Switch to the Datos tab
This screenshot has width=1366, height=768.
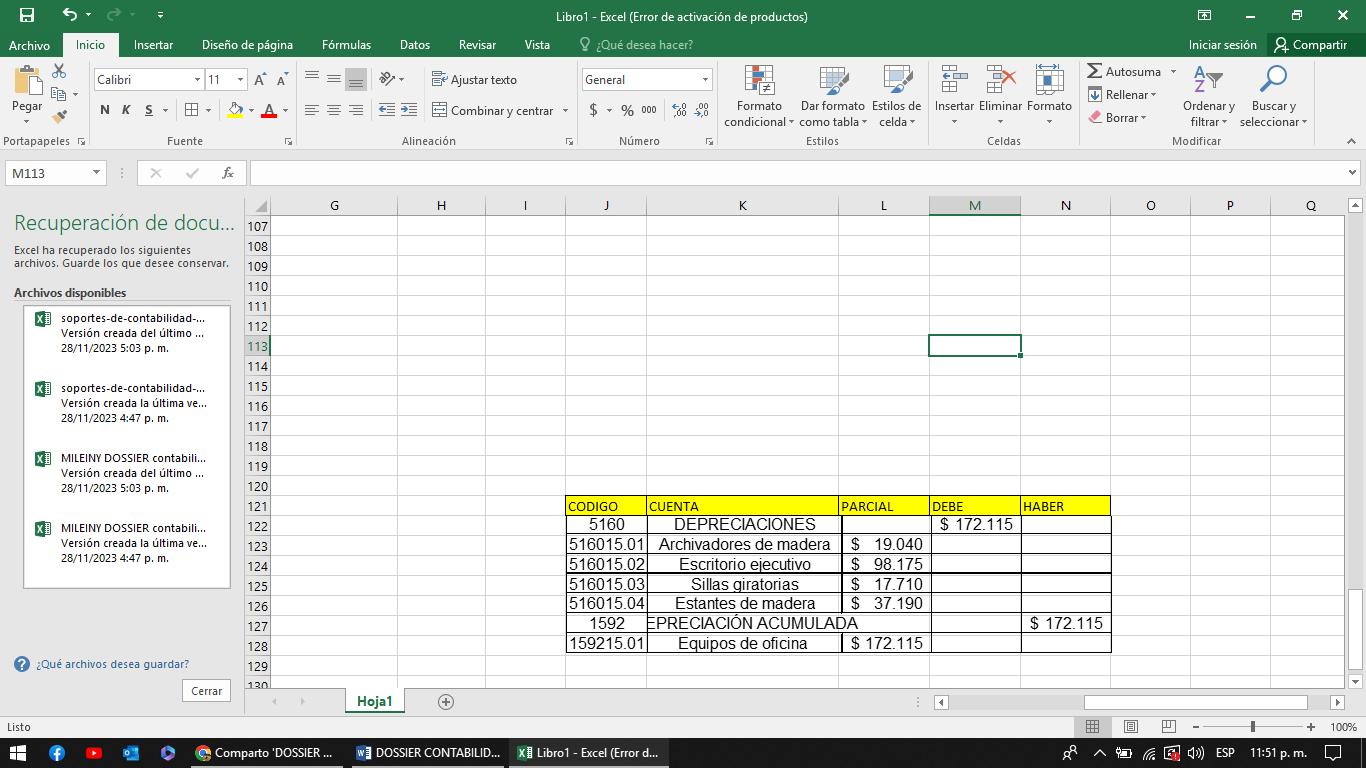tap(415, 44)
